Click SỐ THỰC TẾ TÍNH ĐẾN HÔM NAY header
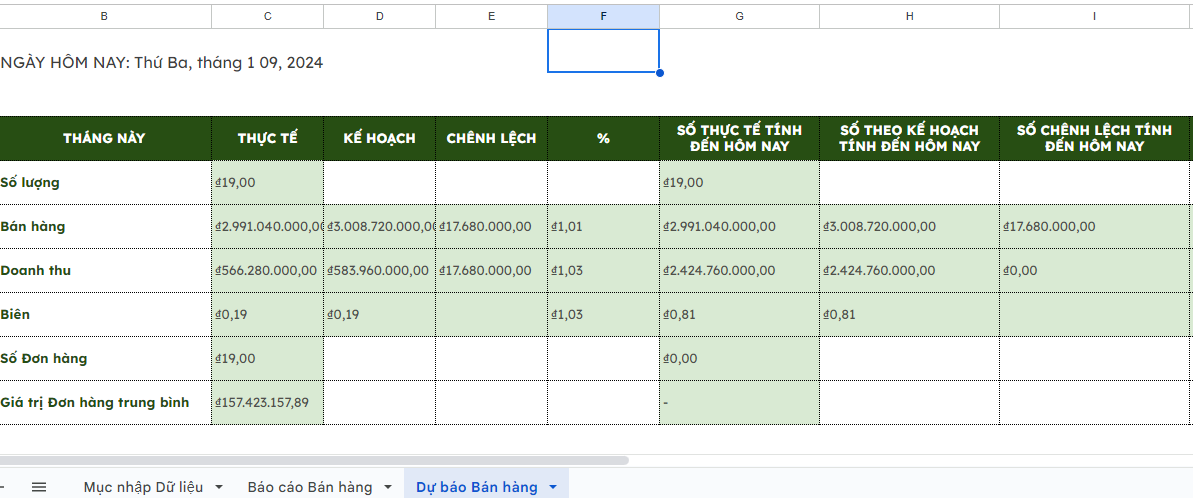The width and height of the screenshot is (1193, 498). click(x=740, y=138)
